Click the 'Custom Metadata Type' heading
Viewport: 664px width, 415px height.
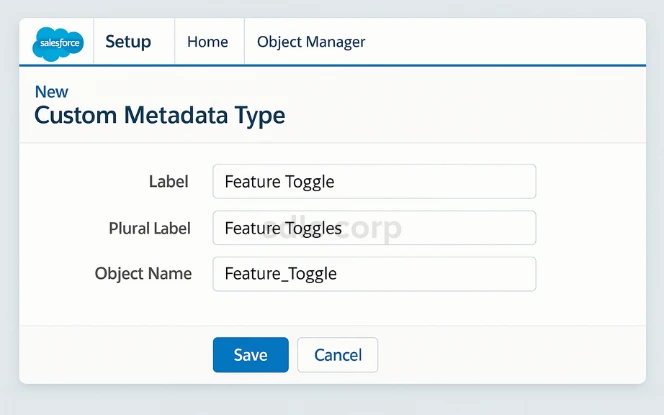click(160, 115)
